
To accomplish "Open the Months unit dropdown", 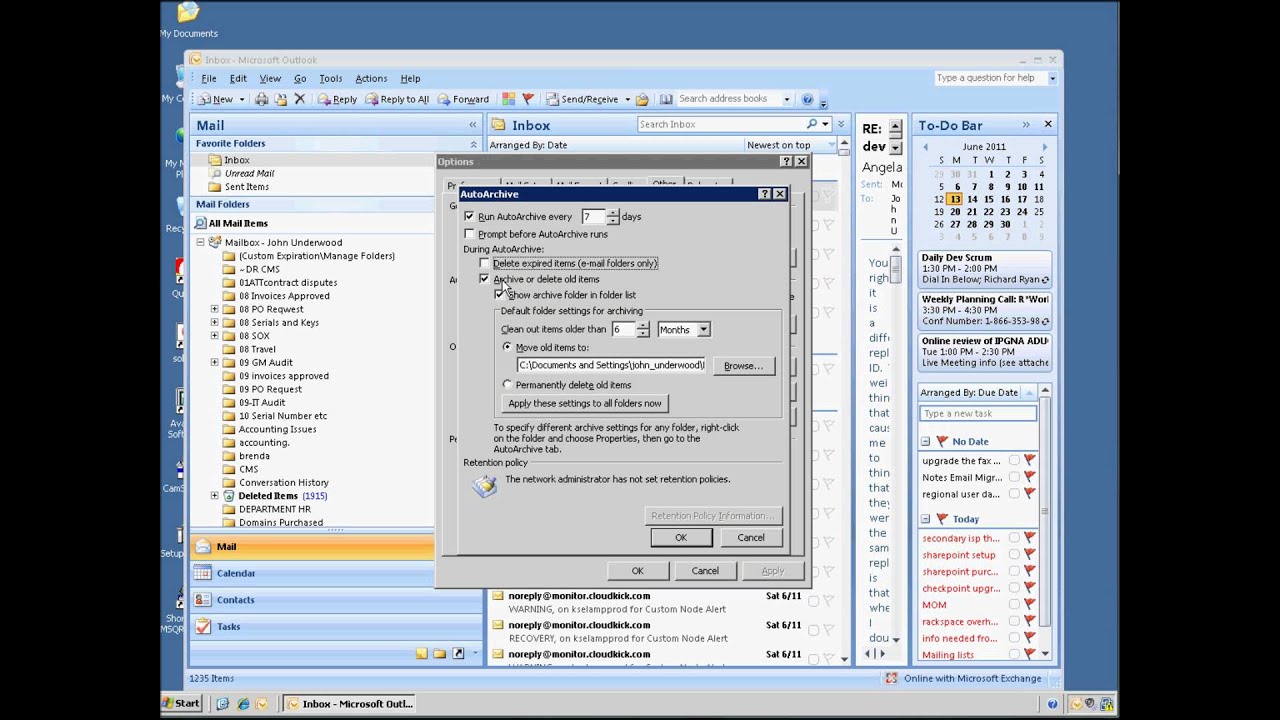I will 703,330.
